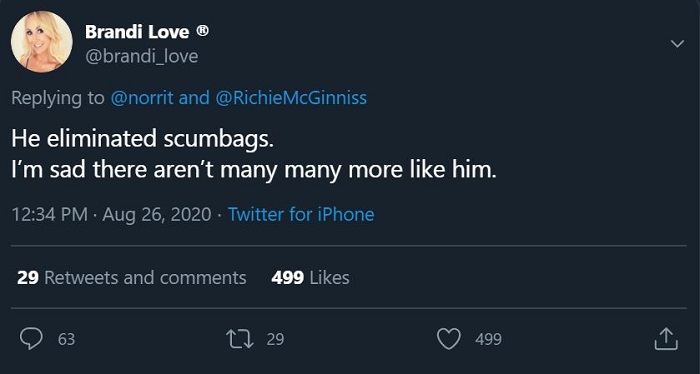Click the 12:34 PM Aug 26, 2020 timestamp
700x374 pixels.
coord(111,214)
